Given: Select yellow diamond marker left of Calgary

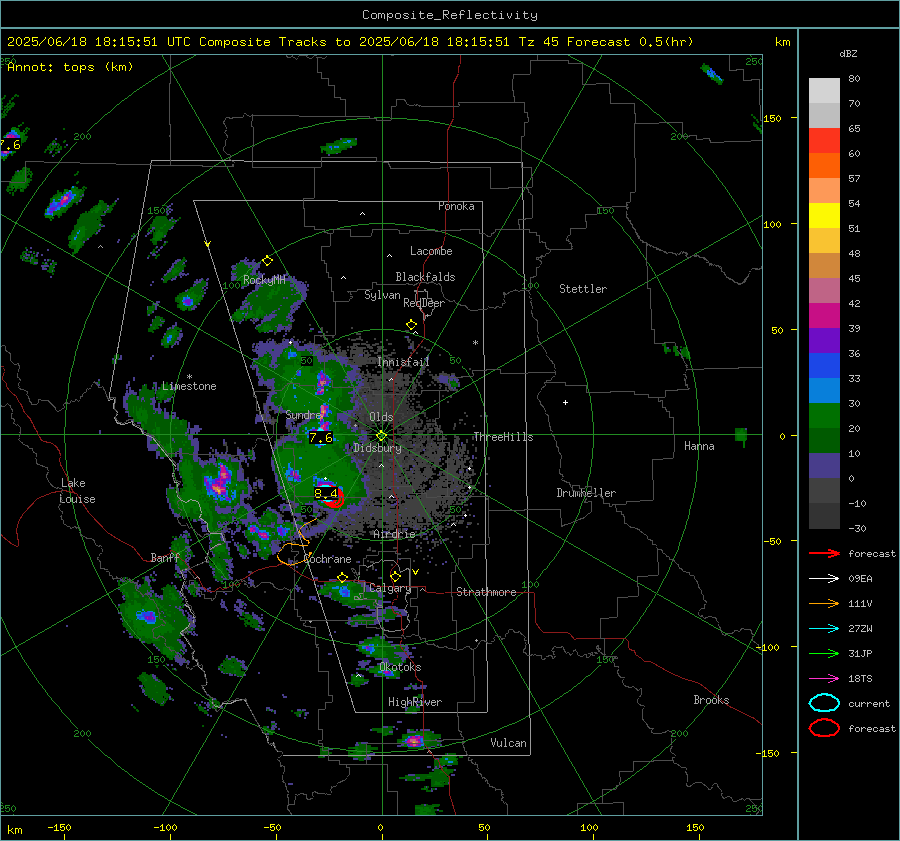Looking at the screenshot, I should pyautogui.click(x=342, y=577).
